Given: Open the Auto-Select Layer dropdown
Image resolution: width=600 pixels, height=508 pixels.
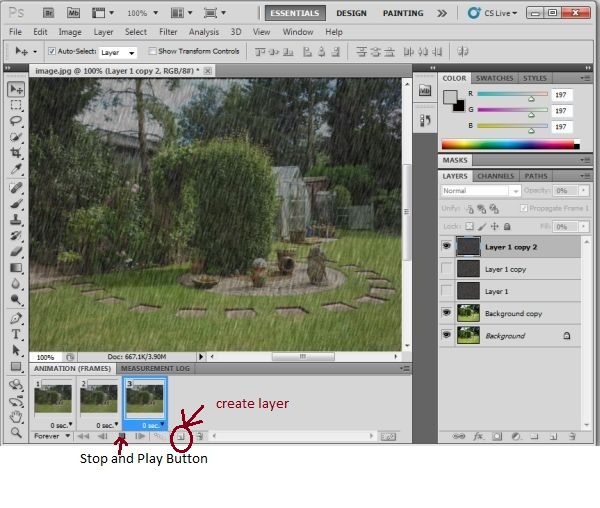Looking at the screenshot, I should pyautogui.click(x=118, y=52).
